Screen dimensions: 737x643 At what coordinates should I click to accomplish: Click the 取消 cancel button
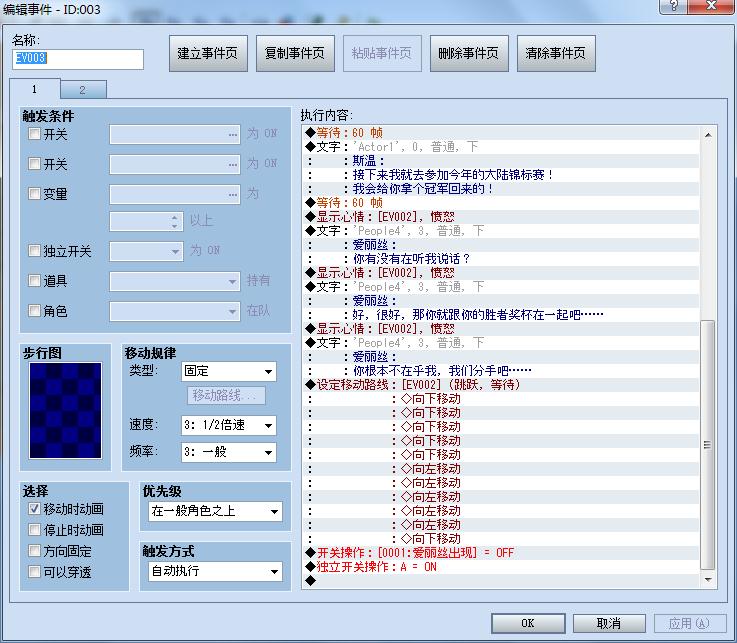click(609, 623)
